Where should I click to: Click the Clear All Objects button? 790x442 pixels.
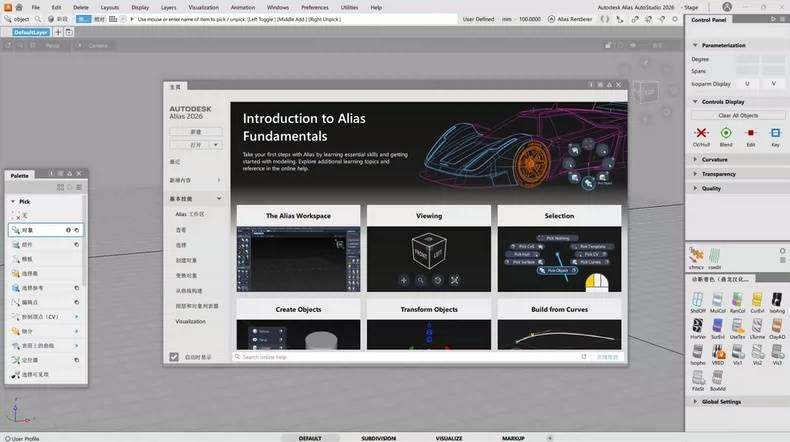738,115
